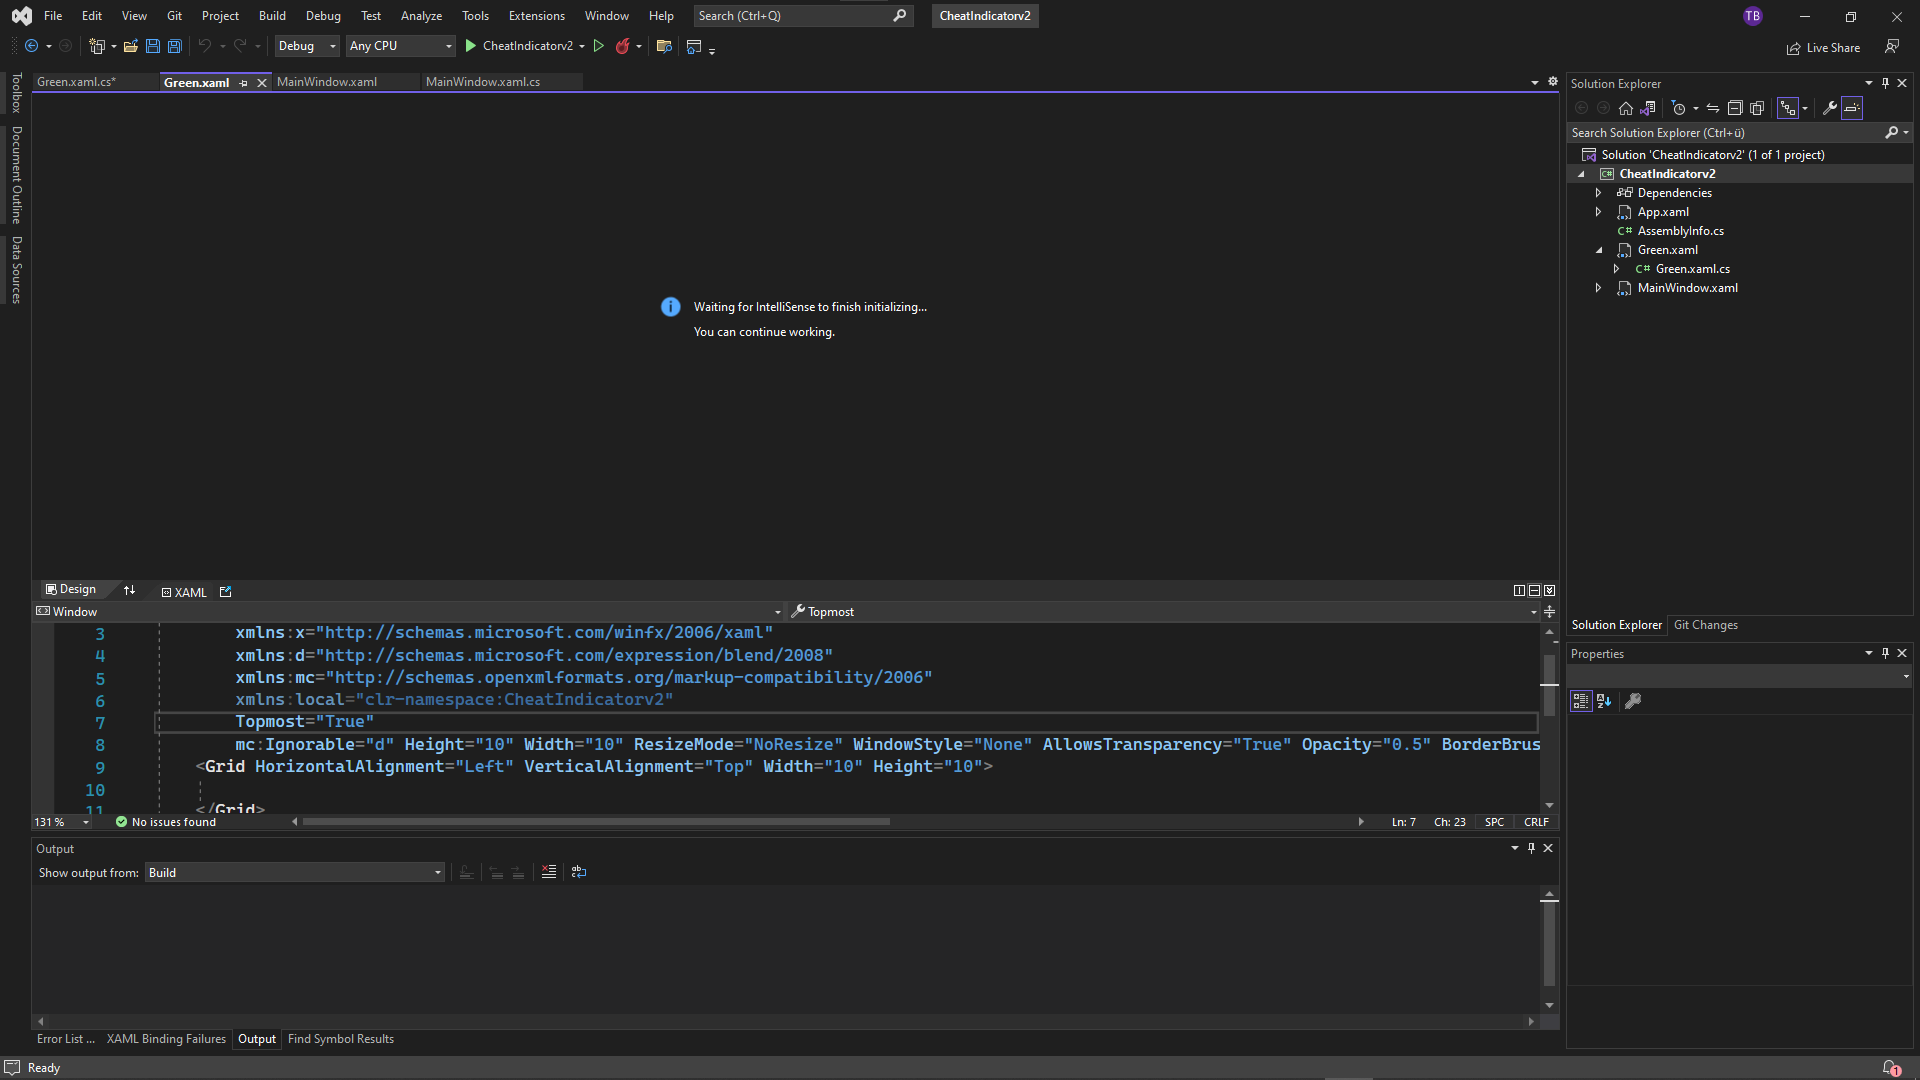Image resolution: width=1920 pixels, height=1080 pixels.
Task: Toggle Show All Files in Solution Explorer
Action: pyautogui.click(x=1757, y=108)
